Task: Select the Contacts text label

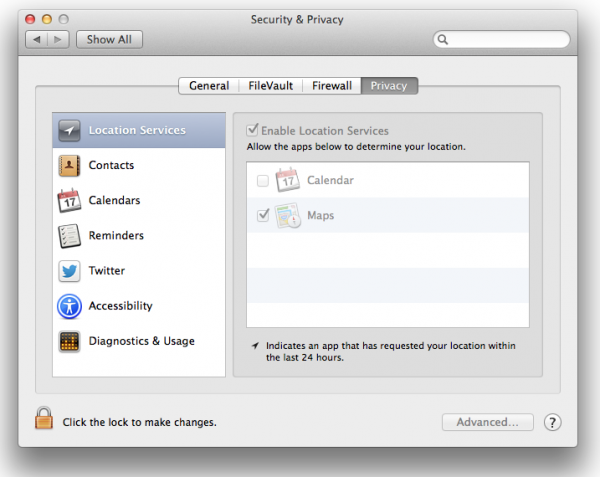Action: 111,165
